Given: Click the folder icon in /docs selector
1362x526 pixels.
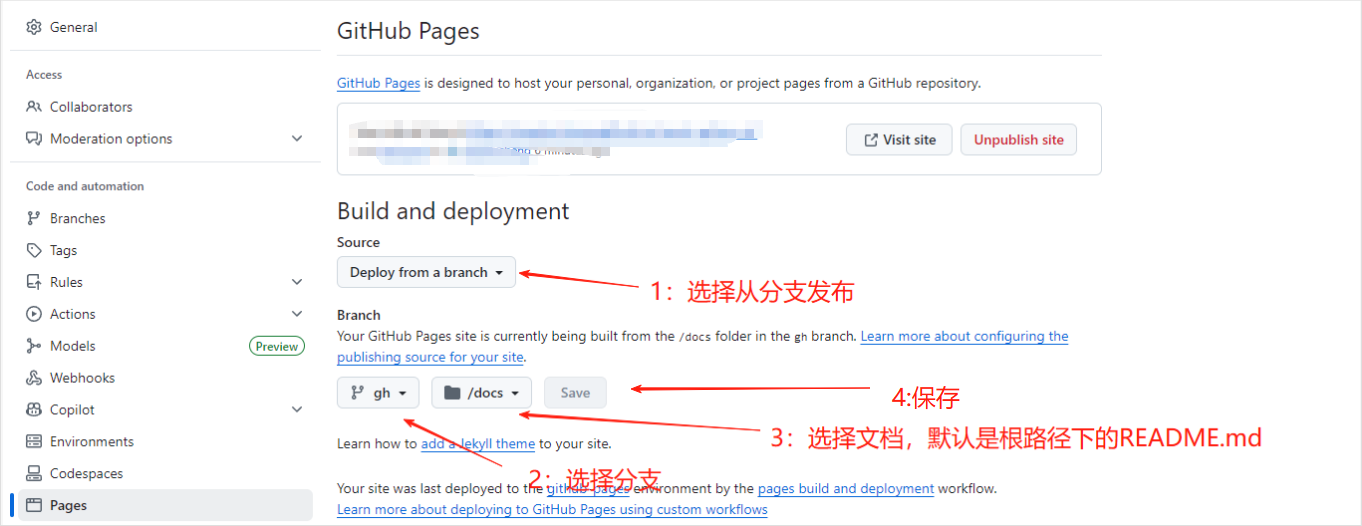Looking at the screenshot, I should tap(453, 393).
